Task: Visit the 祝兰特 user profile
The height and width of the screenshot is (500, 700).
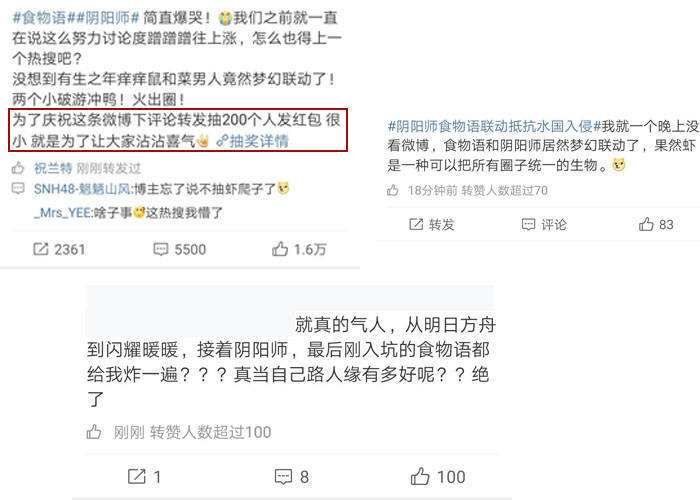Action: (53, 168)
